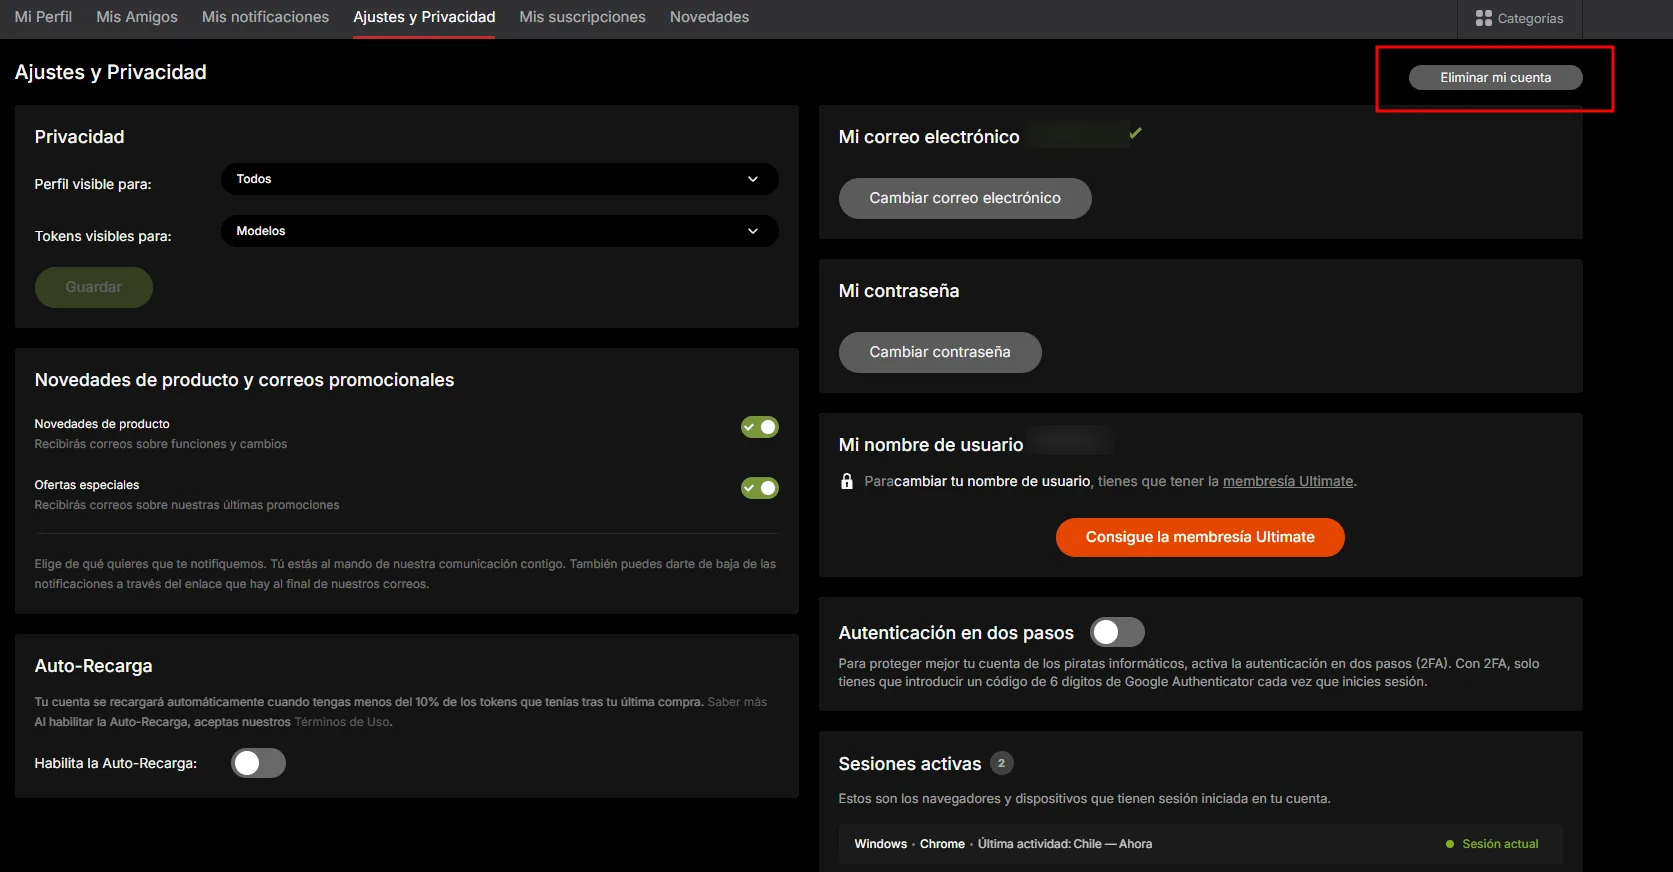
Task: Click the Sesión actual label
Action: pyautogui.click(x=1500, y=844)
